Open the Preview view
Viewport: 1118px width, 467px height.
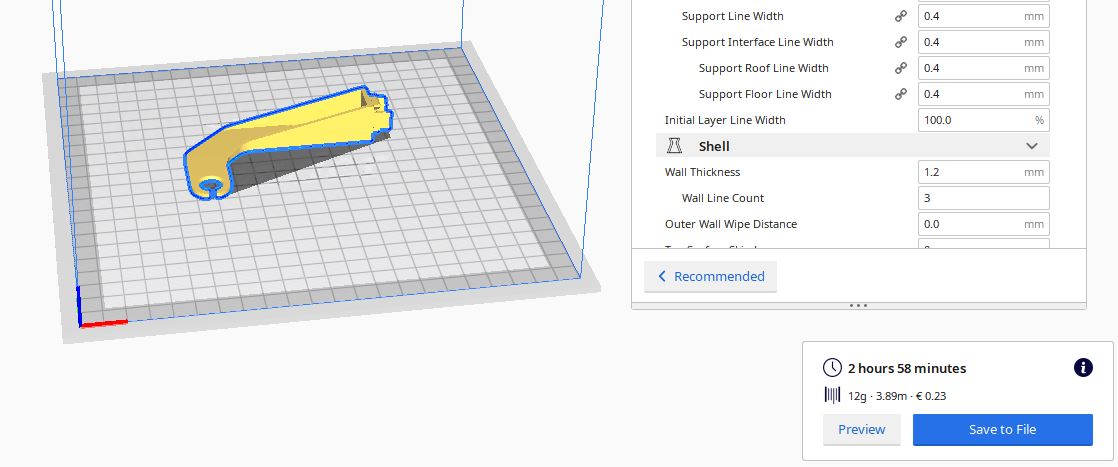(x=861, y=430)
